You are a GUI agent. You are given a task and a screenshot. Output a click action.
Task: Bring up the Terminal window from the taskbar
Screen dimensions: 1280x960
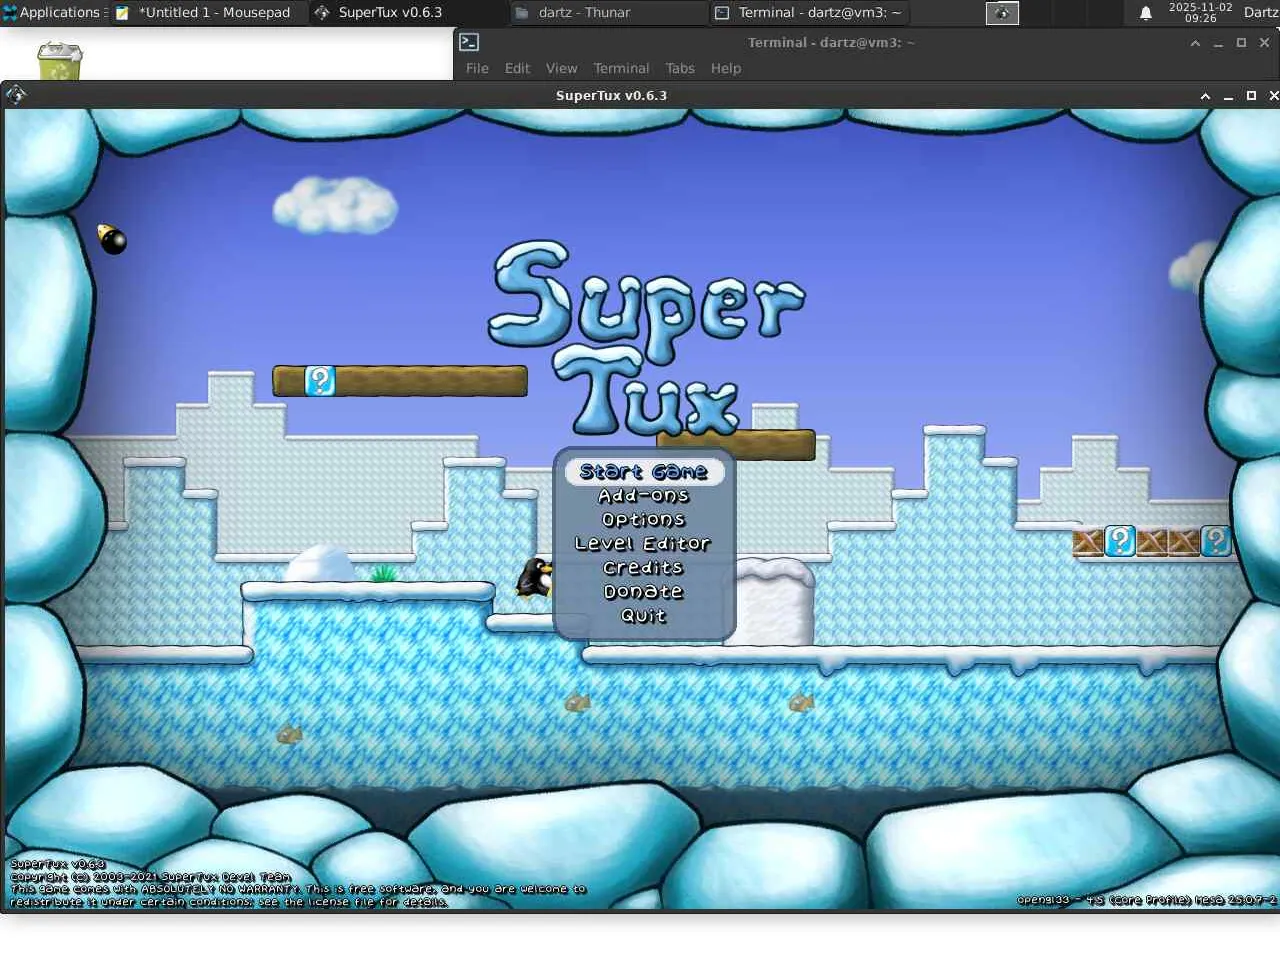point(809,13)
